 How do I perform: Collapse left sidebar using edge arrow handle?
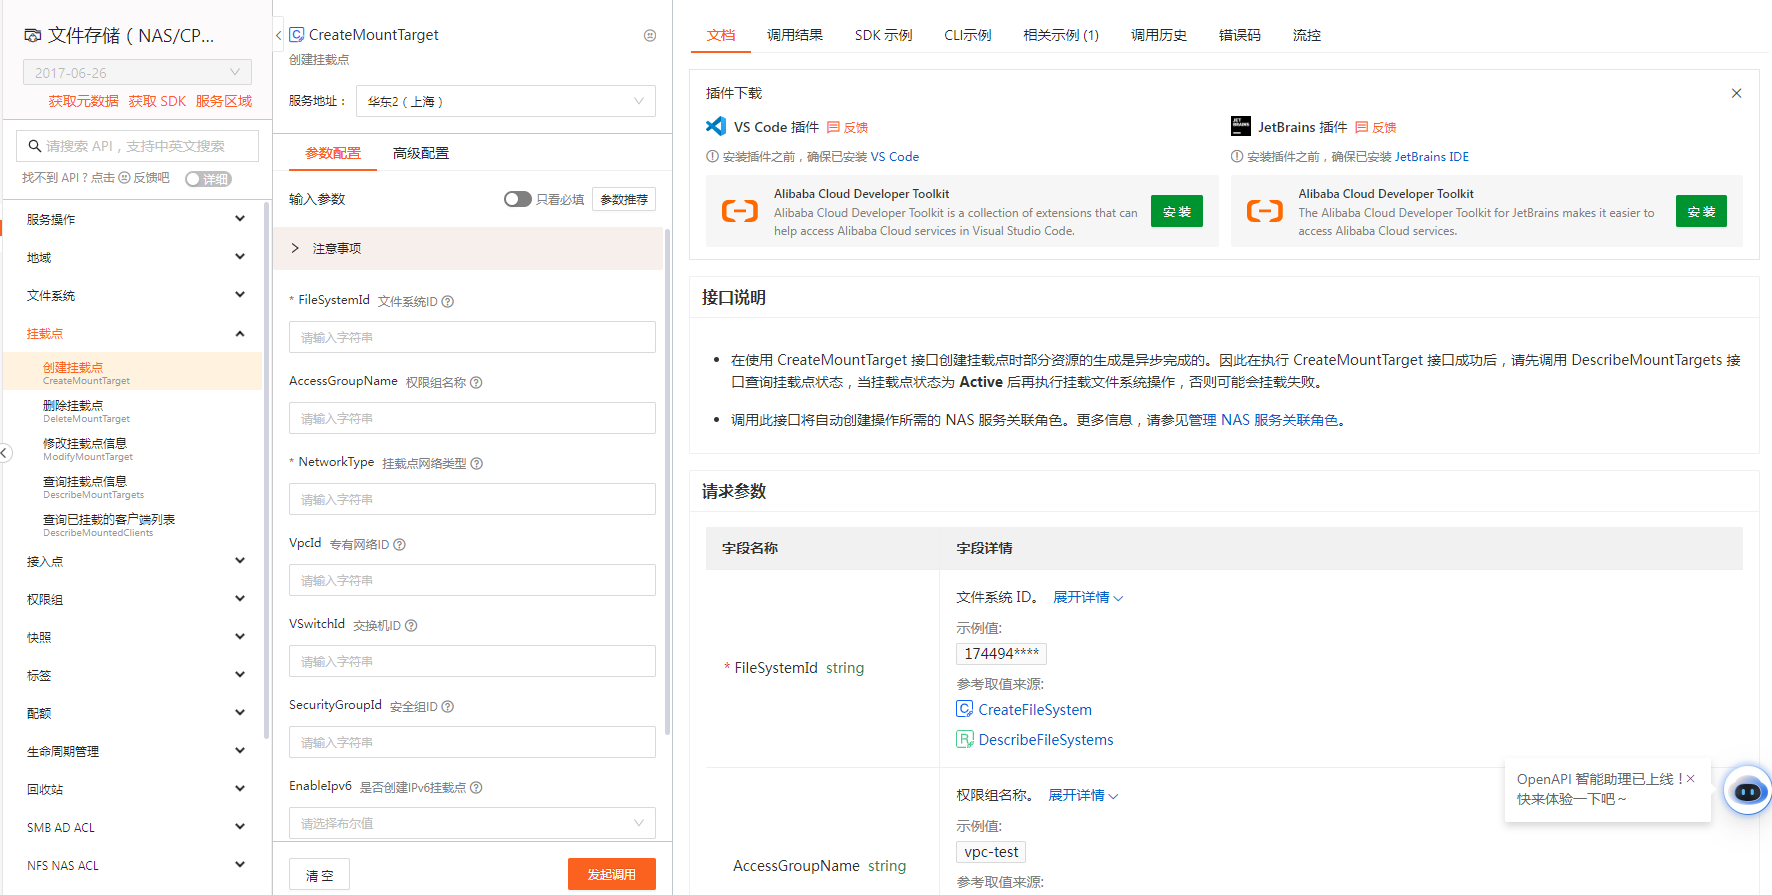pos(5,453)
